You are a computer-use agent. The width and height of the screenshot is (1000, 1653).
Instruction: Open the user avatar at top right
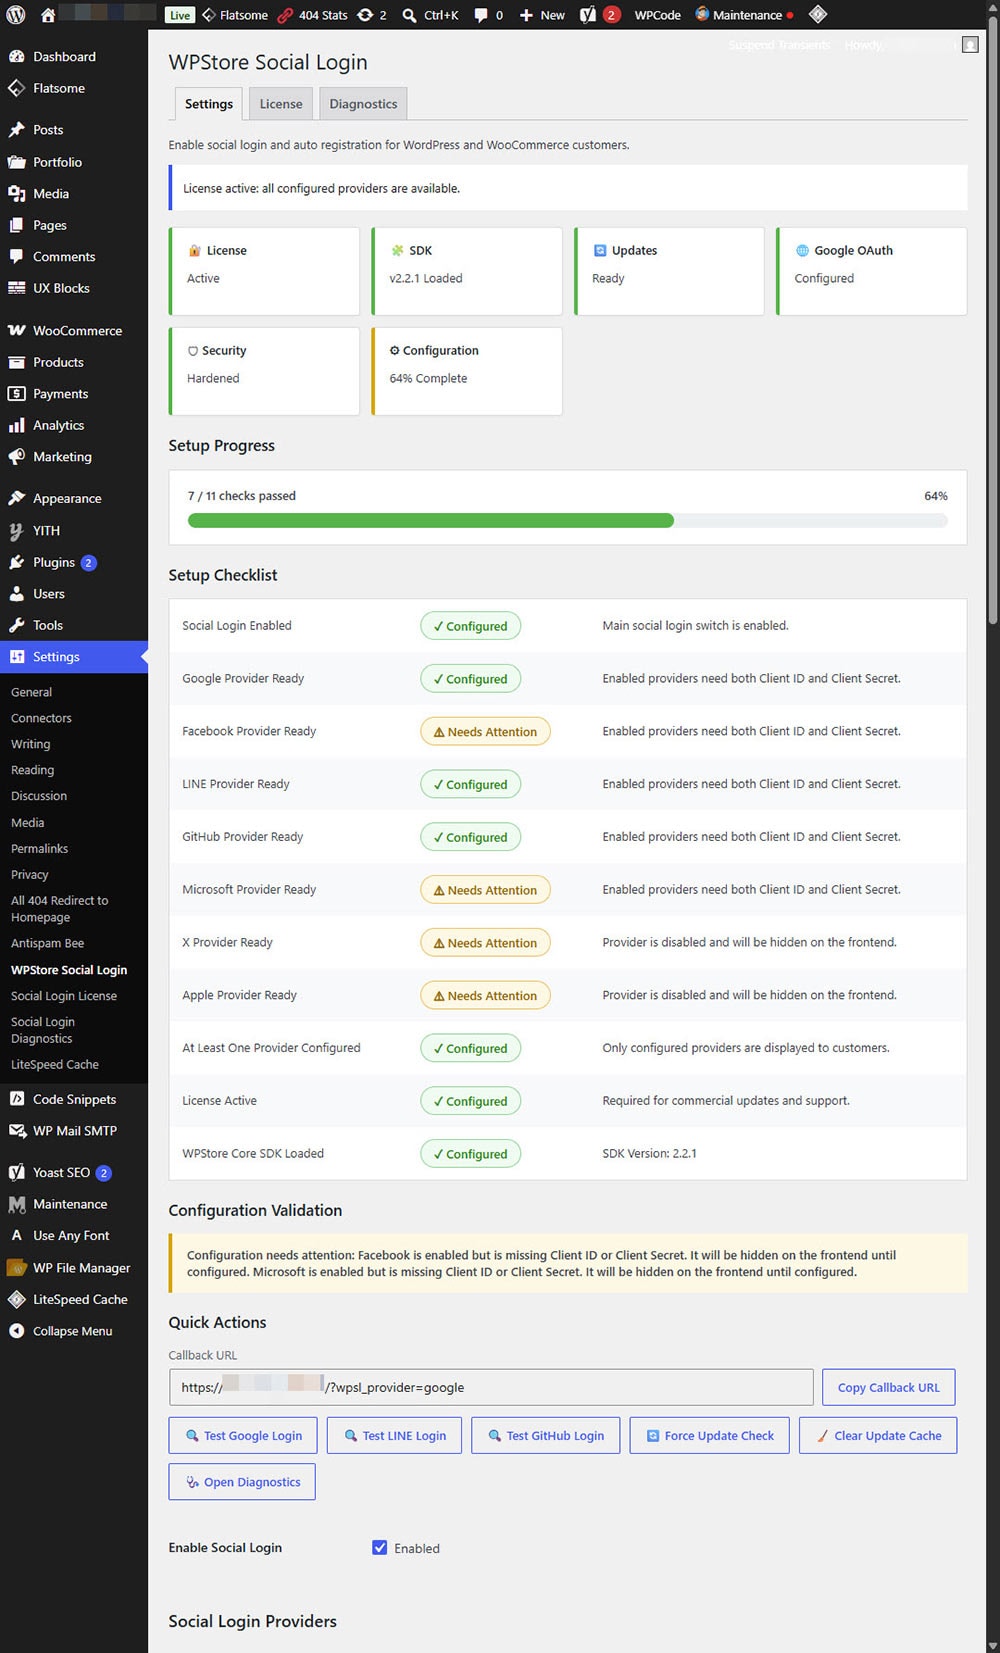coord(970,45)
